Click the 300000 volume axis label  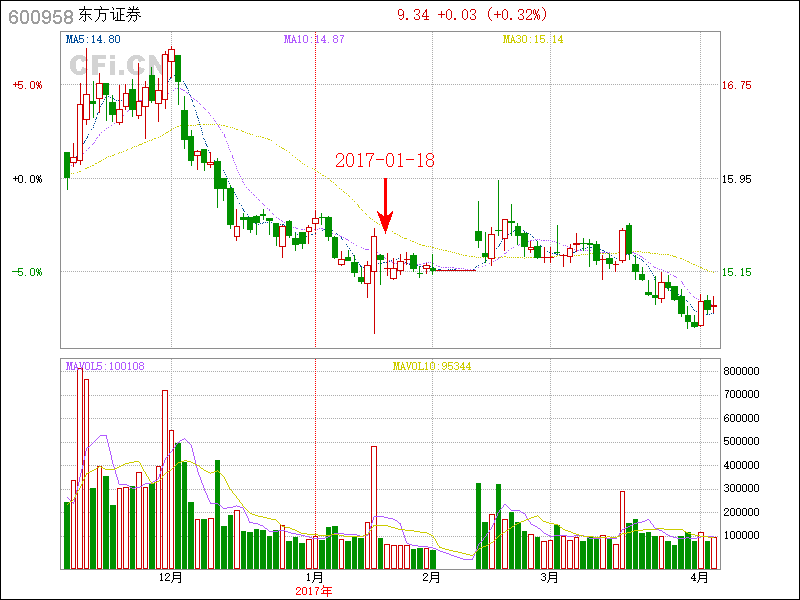click(741, 488)
